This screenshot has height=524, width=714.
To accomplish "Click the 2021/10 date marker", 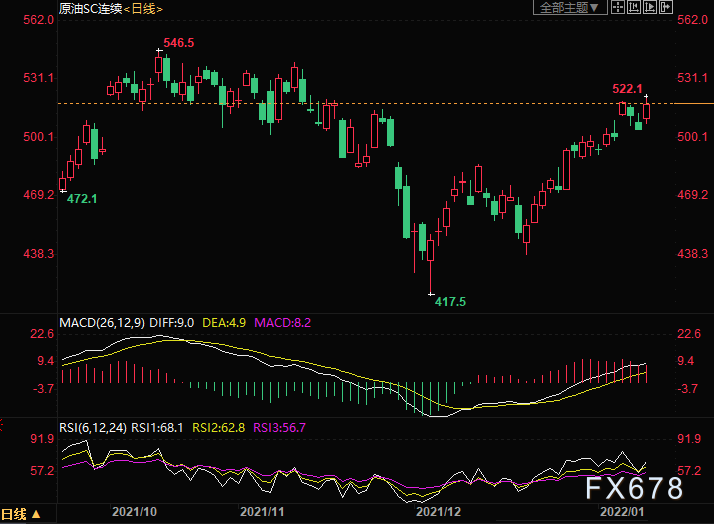I will tap(134, 512).
